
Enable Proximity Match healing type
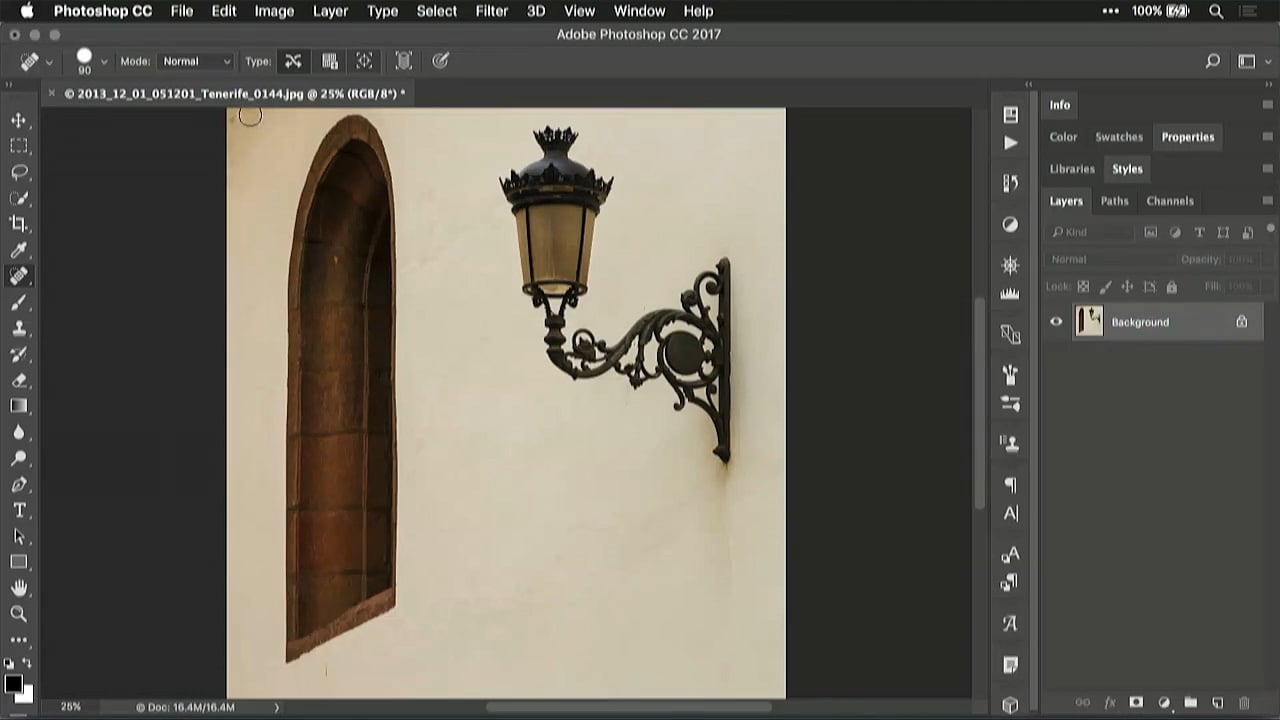pos(364,61)
